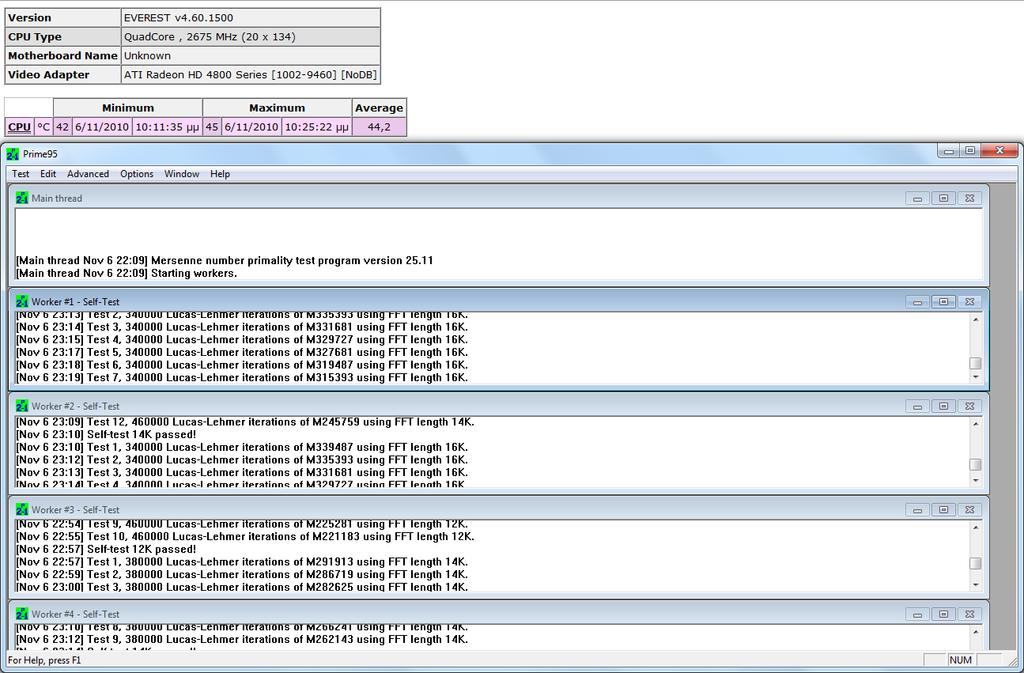Click the Worker #2 window icon
Image resolution: width=1024 pixels, height=673 pixels.
coord(22,406)
